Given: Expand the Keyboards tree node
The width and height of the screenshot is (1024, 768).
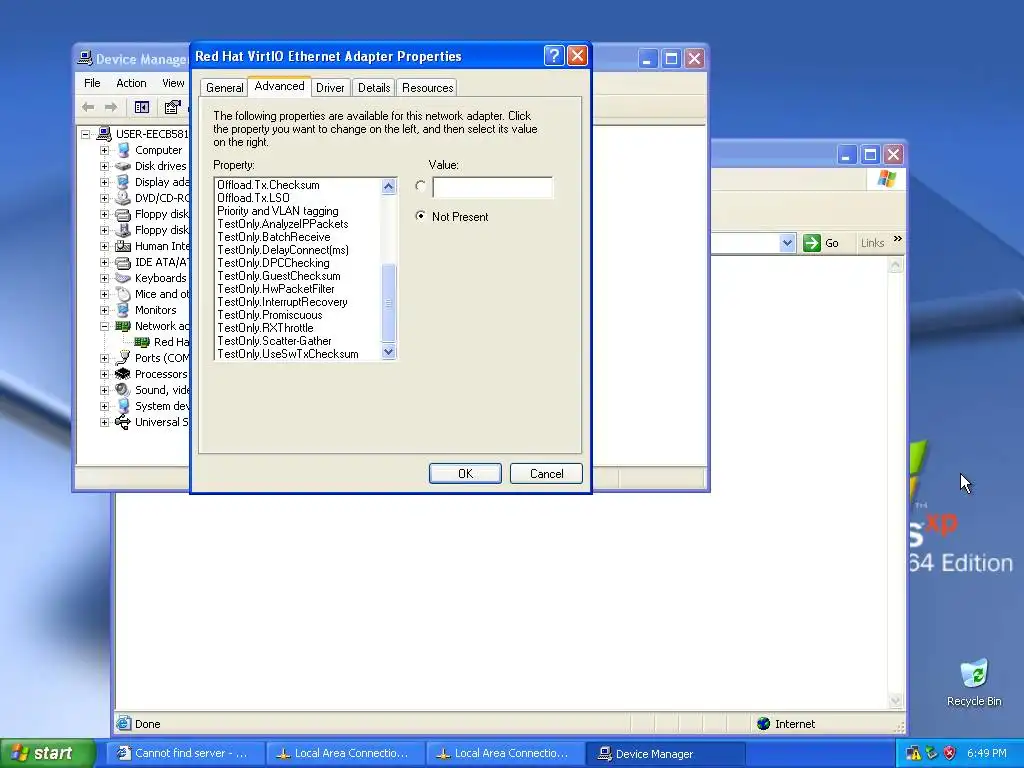Looking at the screenshot, I should [104, 278].
